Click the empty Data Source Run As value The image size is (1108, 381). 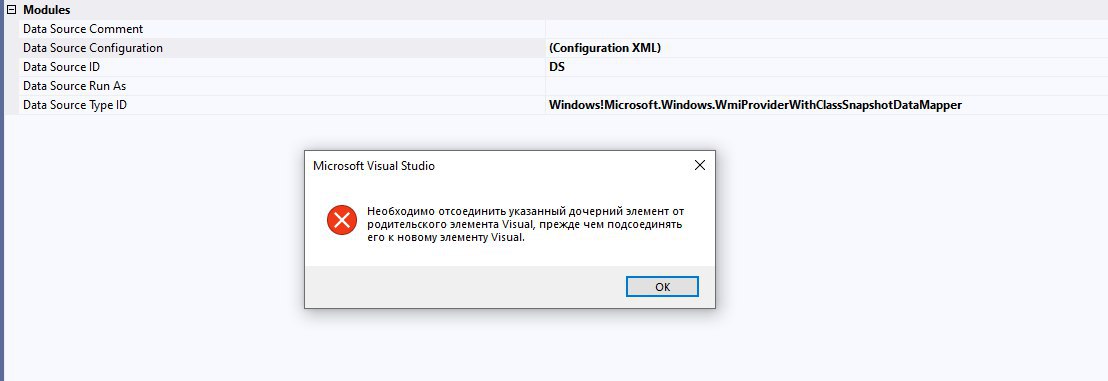click(827, 86)
